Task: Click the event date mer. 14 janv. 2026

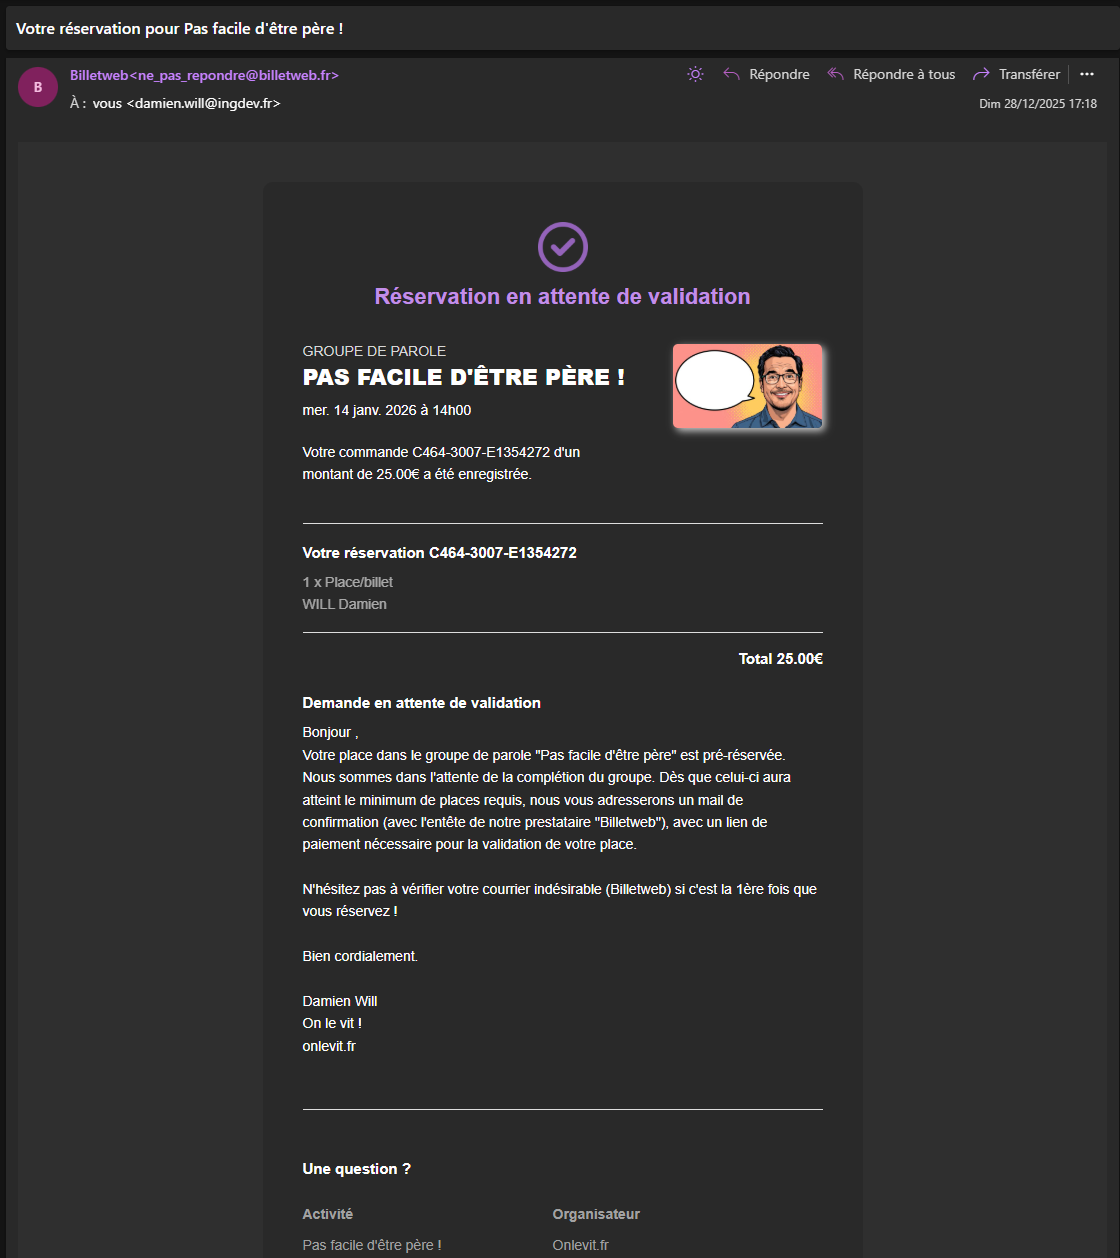Action: click(386, 410)
